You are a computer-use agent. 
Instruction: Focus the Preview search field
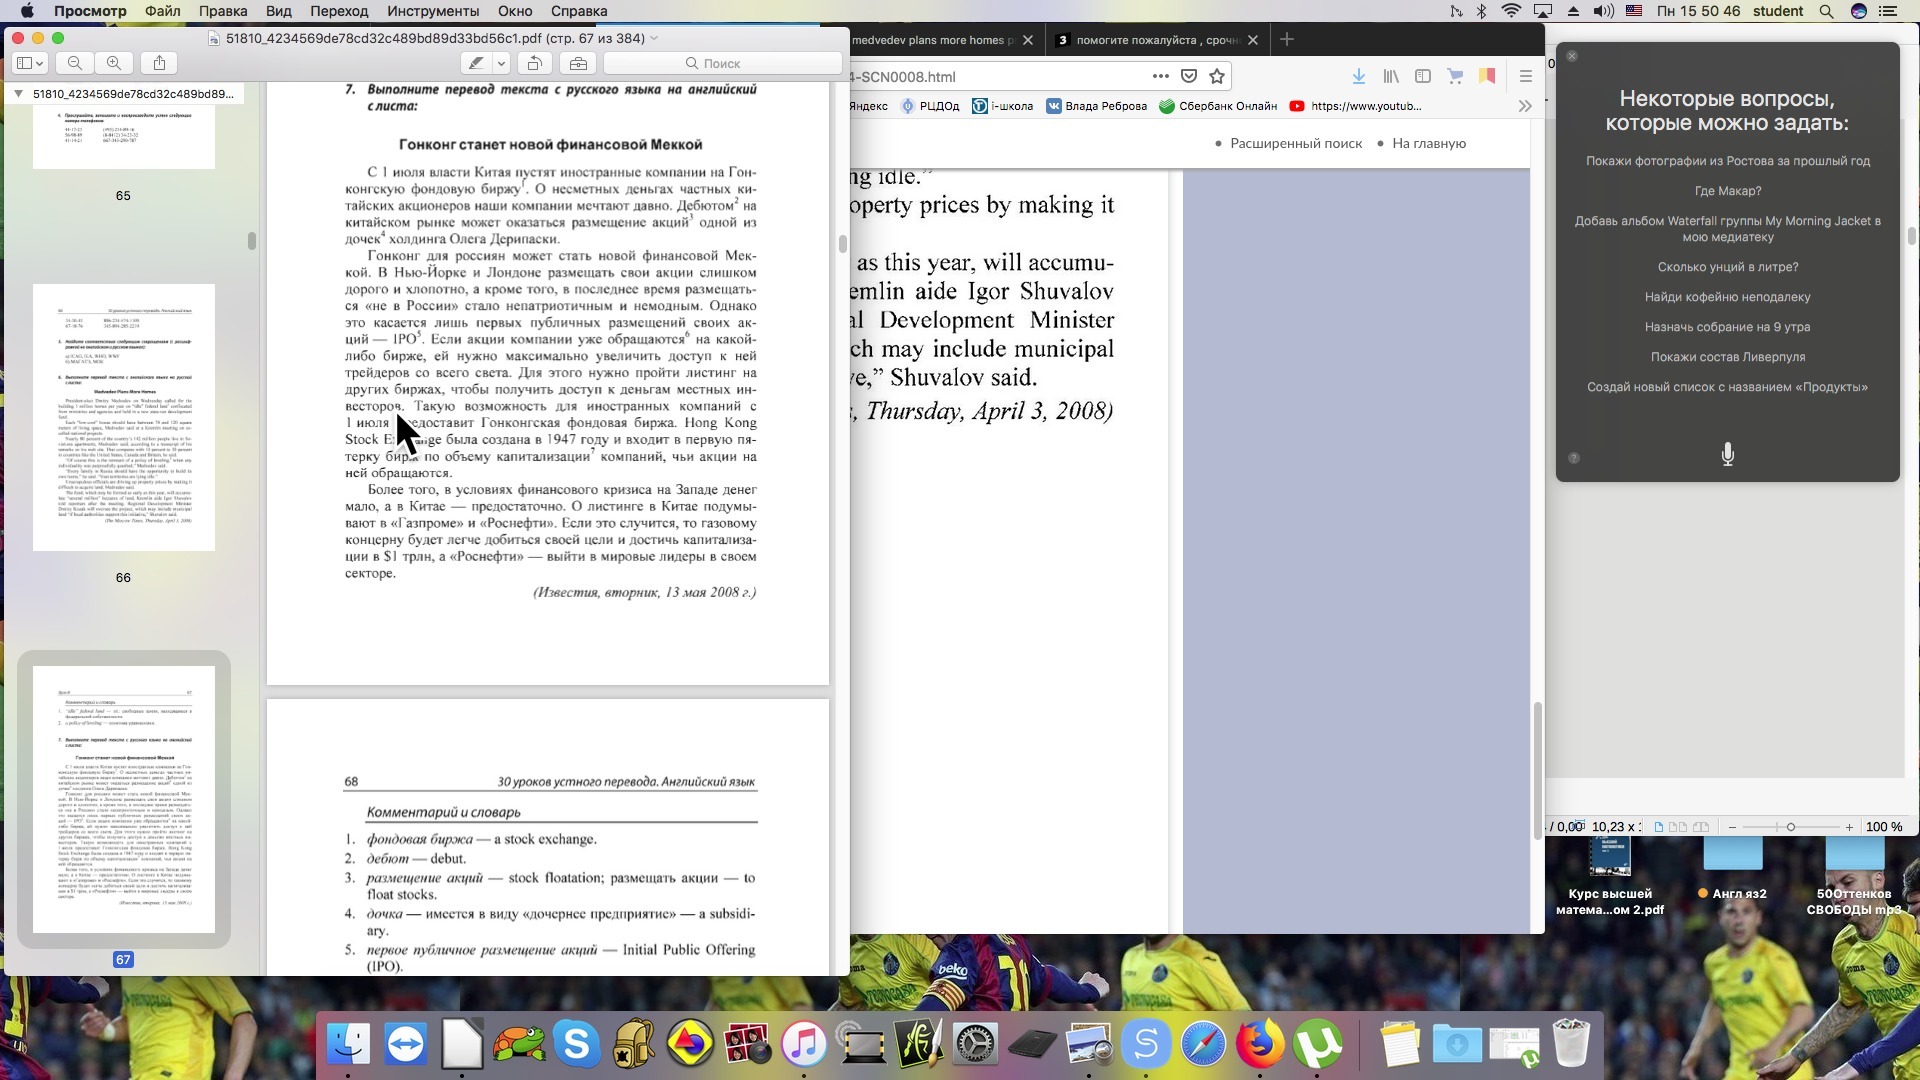[x=722, y=63]
